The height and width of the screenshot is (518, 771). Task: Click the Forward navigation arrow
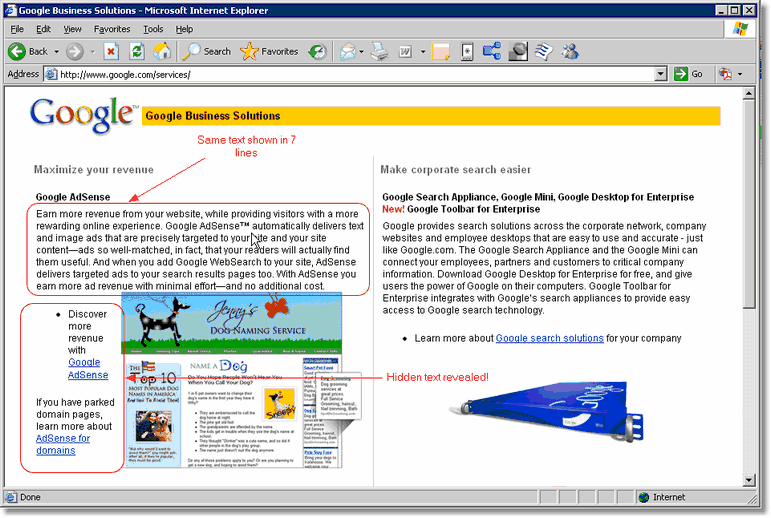pyautogui.click(x=75, y=51)
